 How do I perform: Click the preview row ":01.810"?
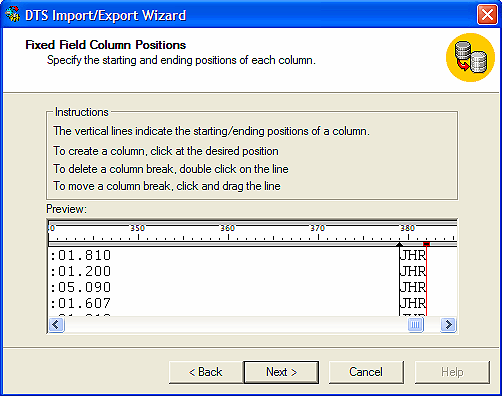point(80,256)
